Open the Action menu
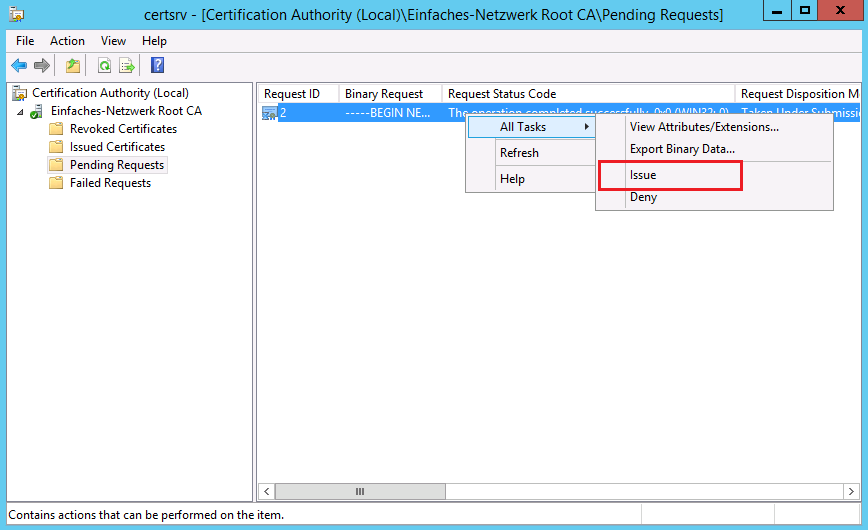Image resolution: width=868 pixels, height=530 pixels. tap(67, 41)
